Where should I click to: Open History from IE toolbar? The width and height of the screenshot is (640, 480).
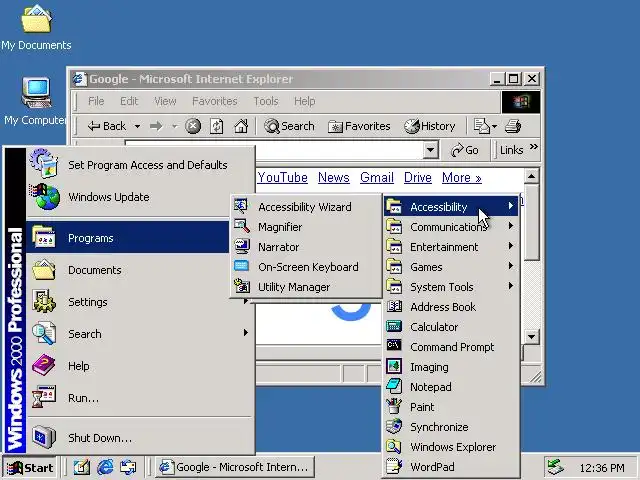coord(429,126)
